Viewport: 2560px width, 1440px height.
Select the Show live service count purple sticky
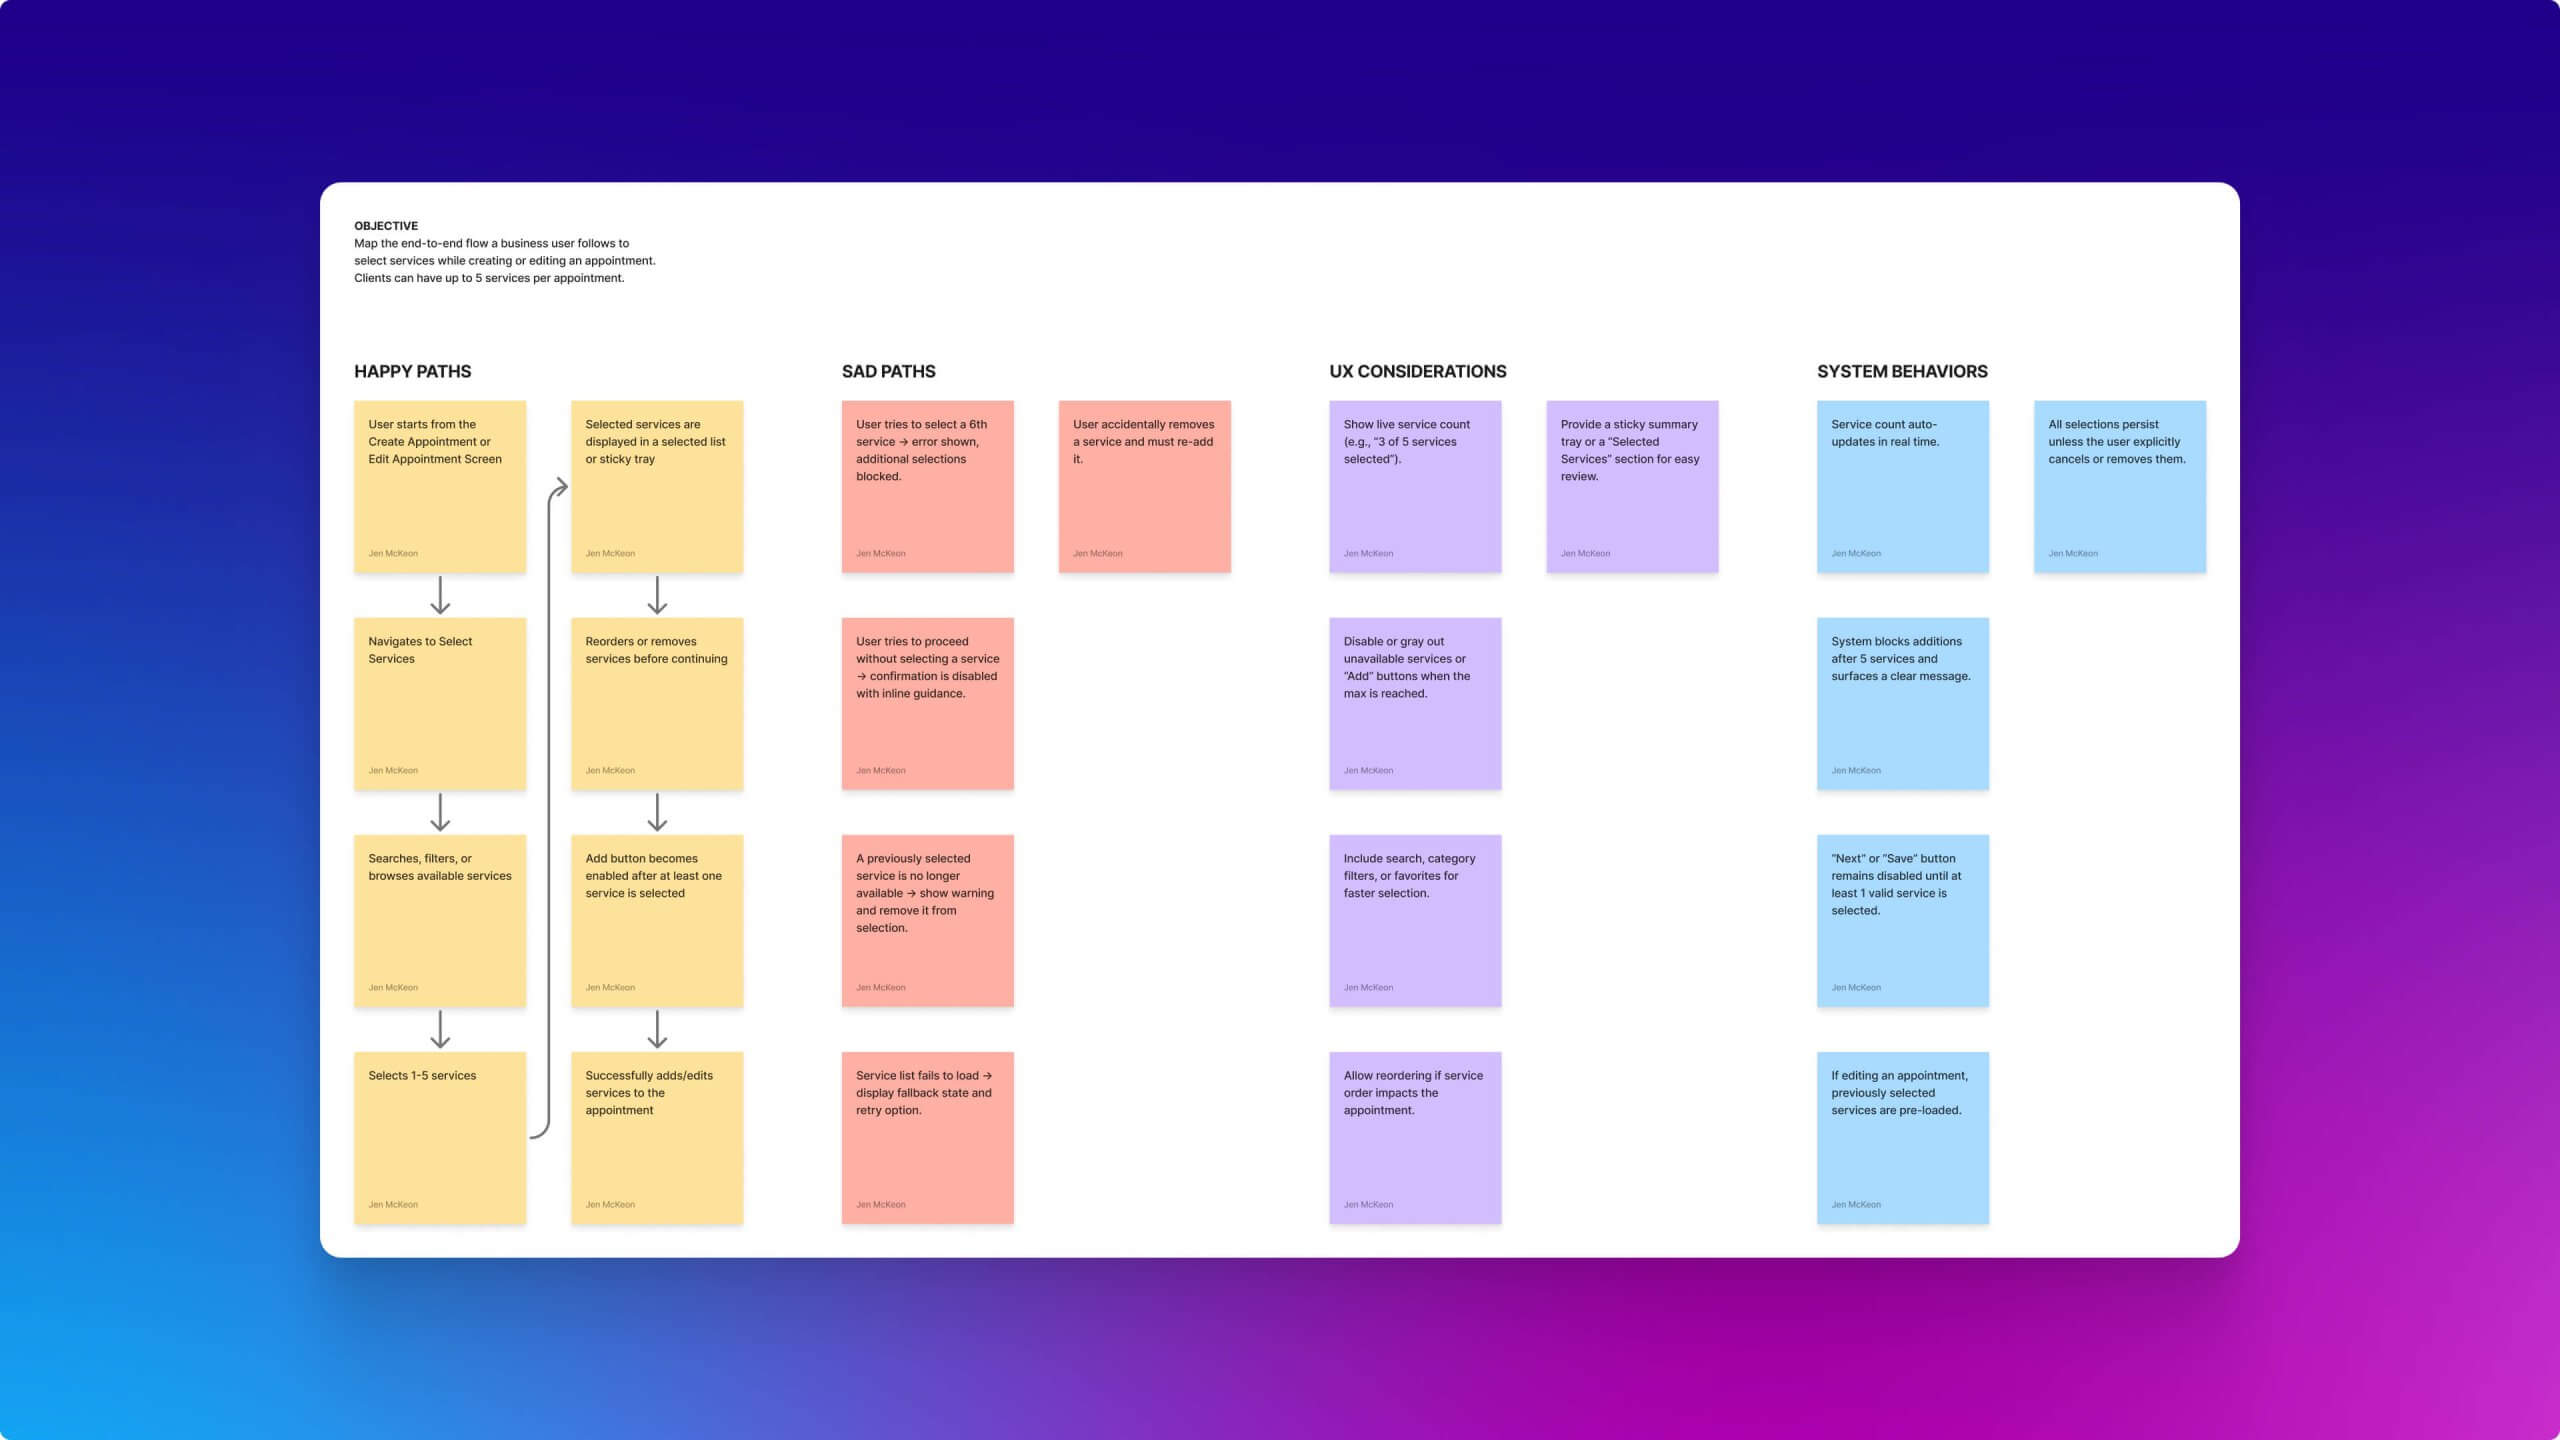[x=1415, y=487]
